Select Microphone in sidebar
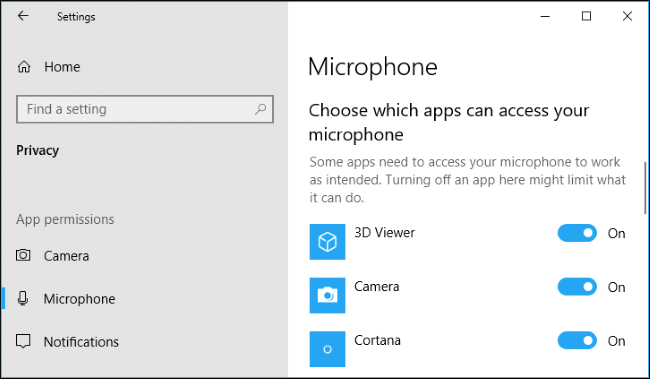Viewport: 650px width, 379px height. tap(80, 299)
